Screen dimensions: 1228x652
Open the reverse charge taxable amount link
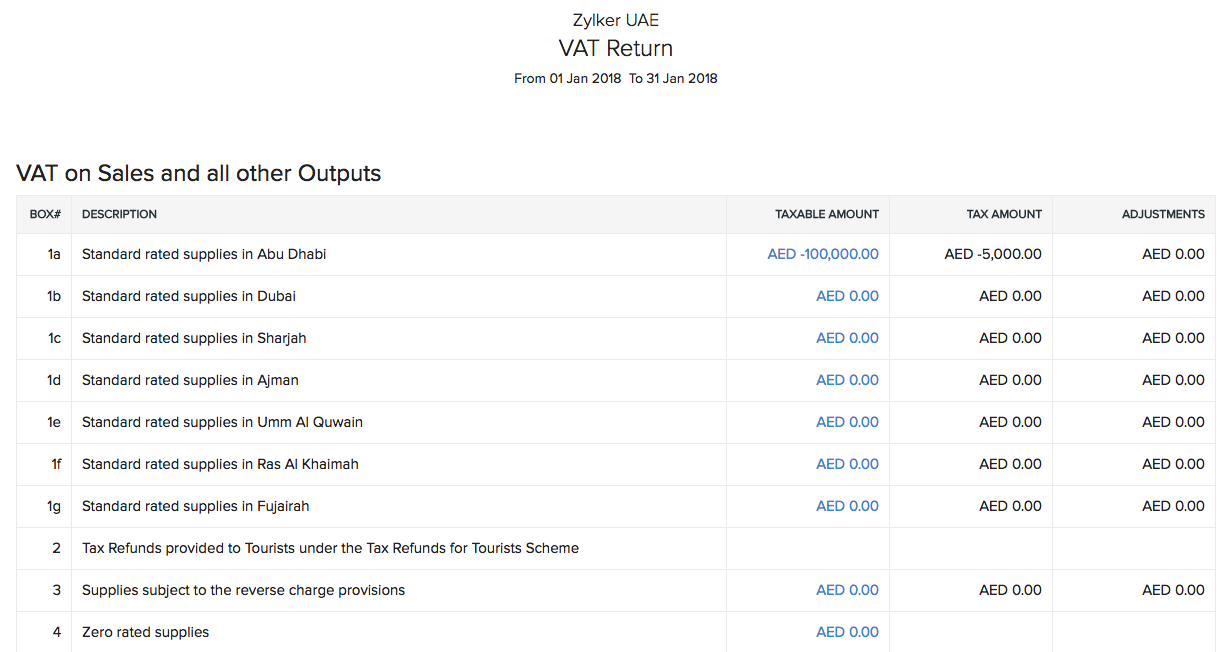click(x=847, y=590)
